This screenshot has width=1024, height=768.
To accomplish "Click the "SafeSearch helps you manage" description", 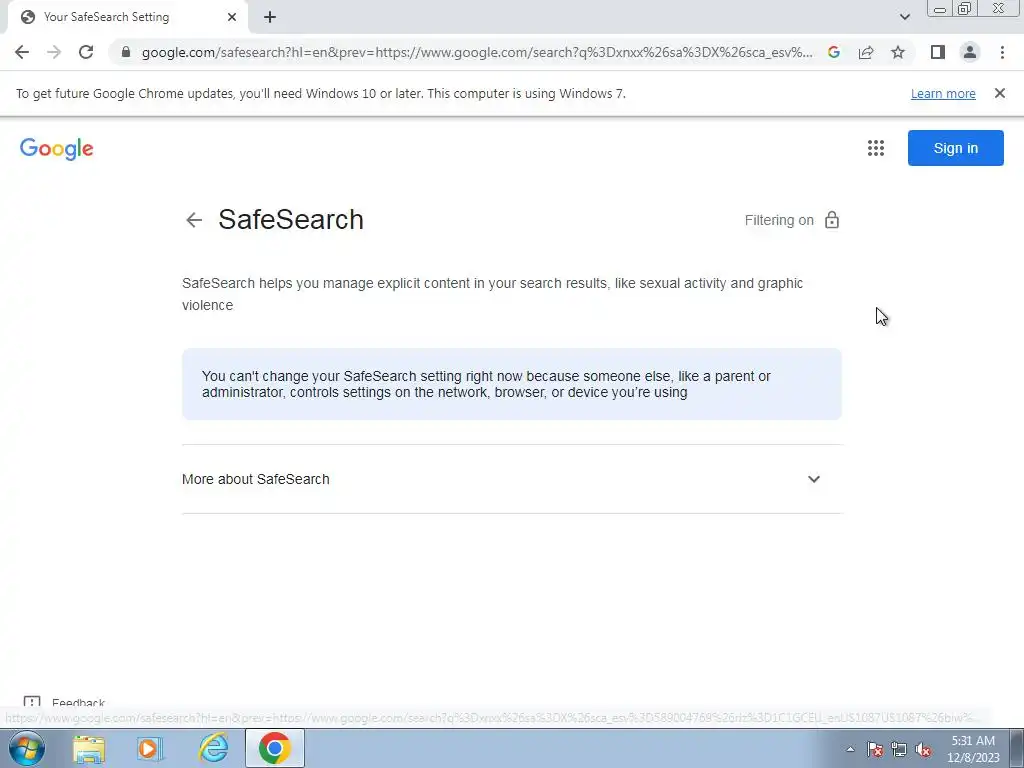I will (492, 294).
